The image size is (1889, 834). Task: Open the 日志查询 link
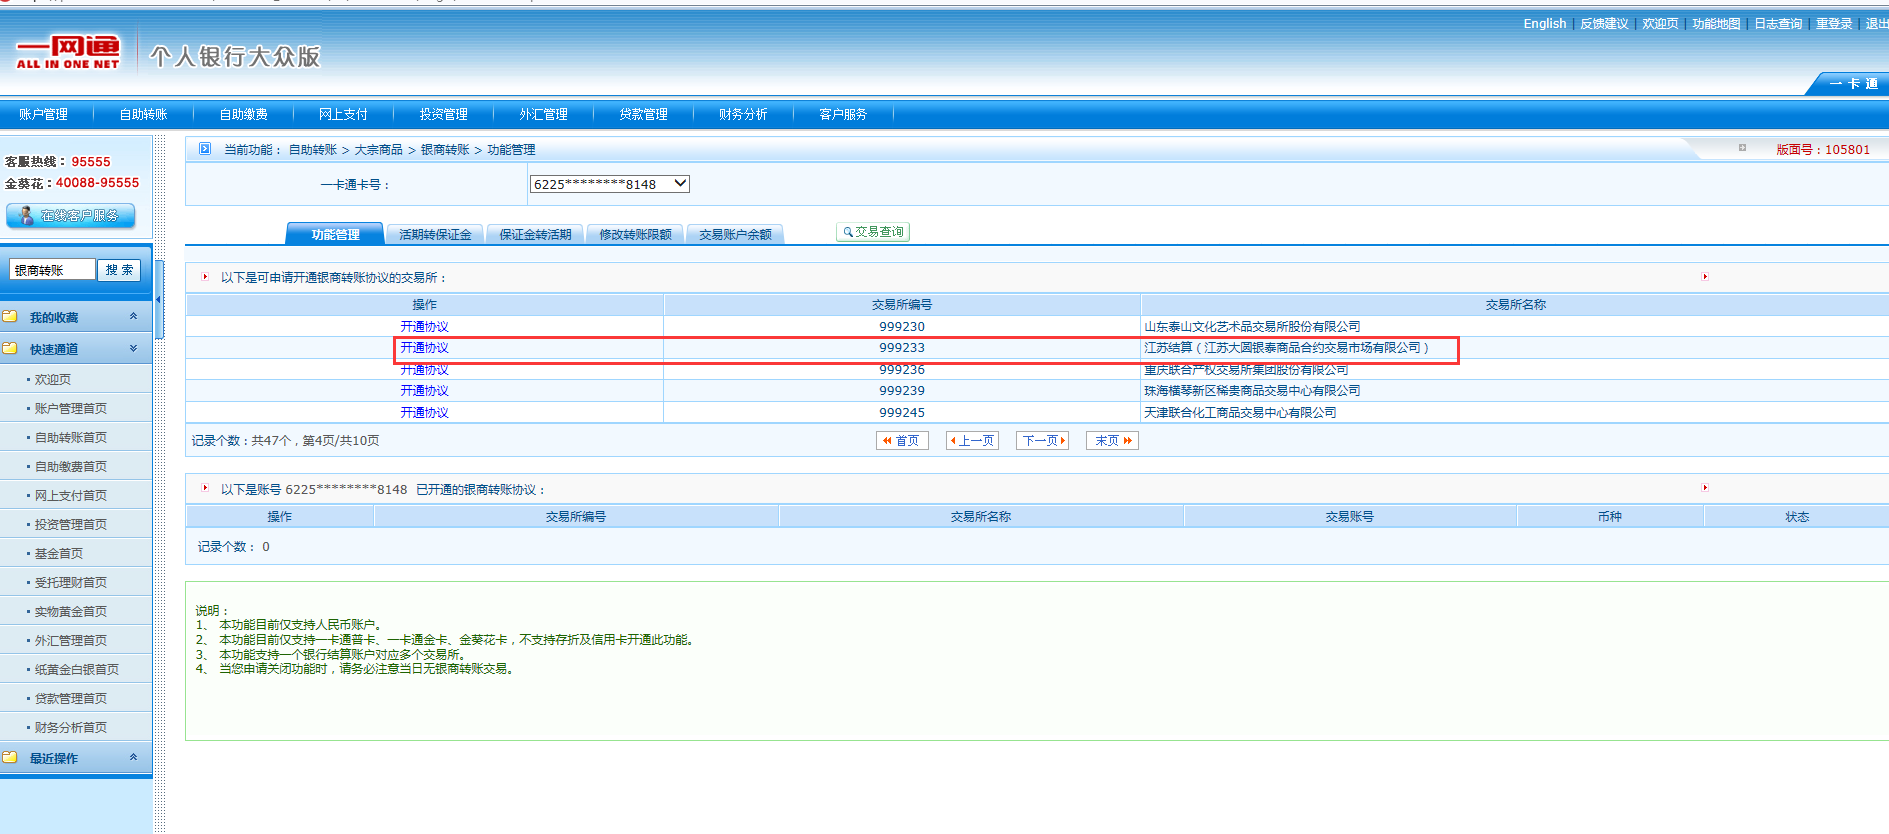point(1778,23)
